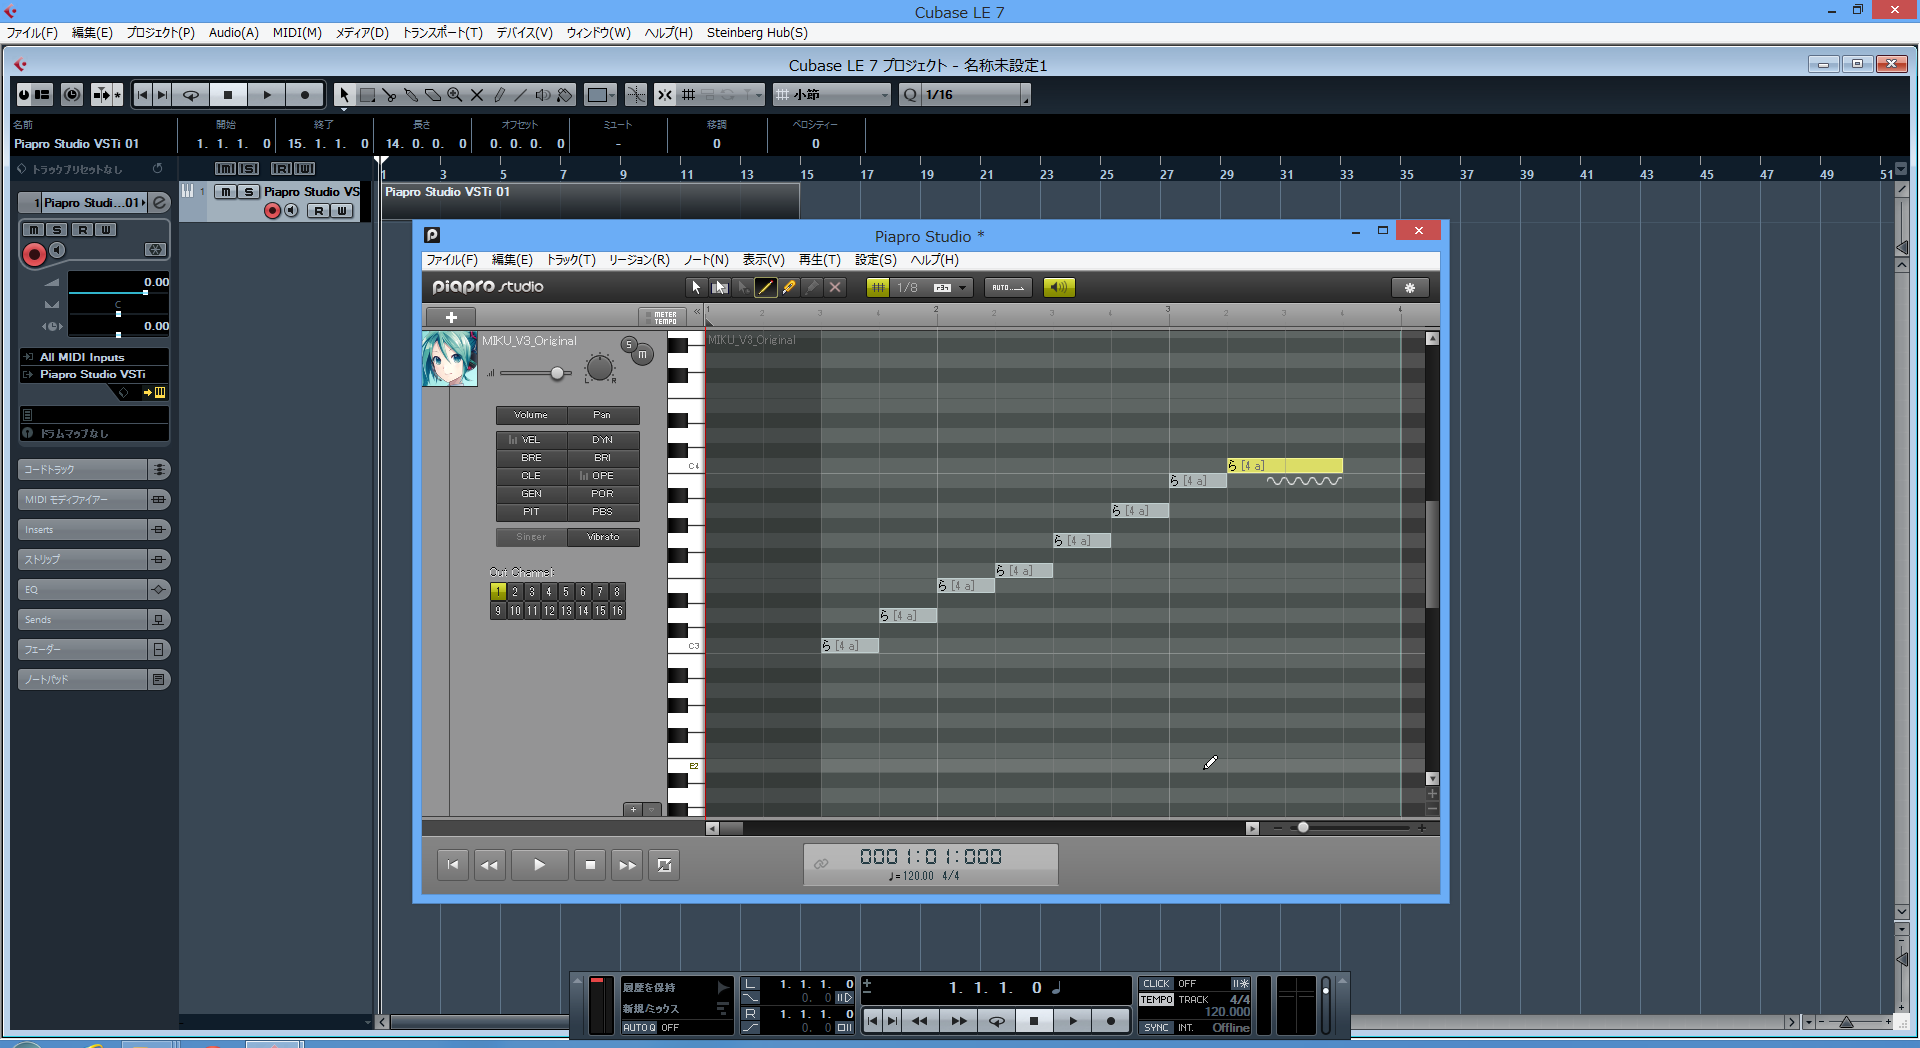1920x1048 pixels.
Task: Expand the Sends inspector section
Action: coord(94,620)
